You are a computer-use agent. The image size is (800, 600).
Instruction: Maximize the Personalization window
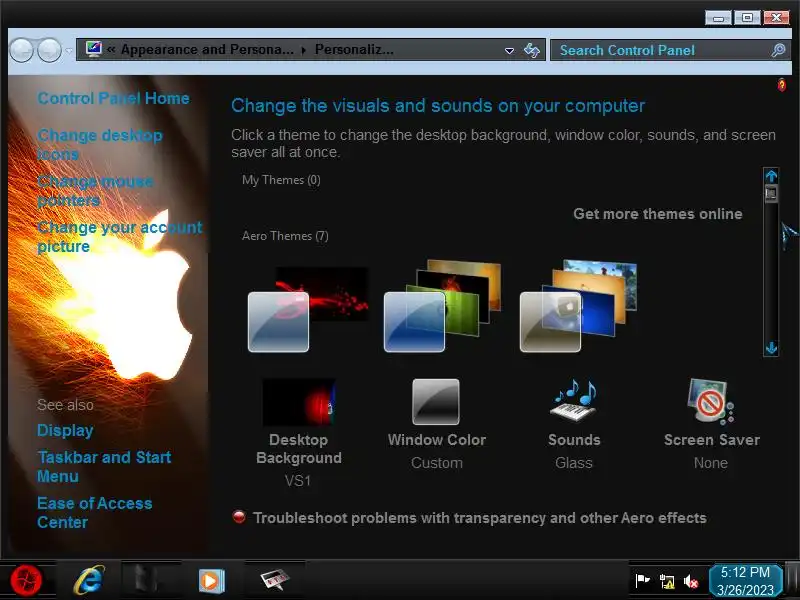point(747,18)
